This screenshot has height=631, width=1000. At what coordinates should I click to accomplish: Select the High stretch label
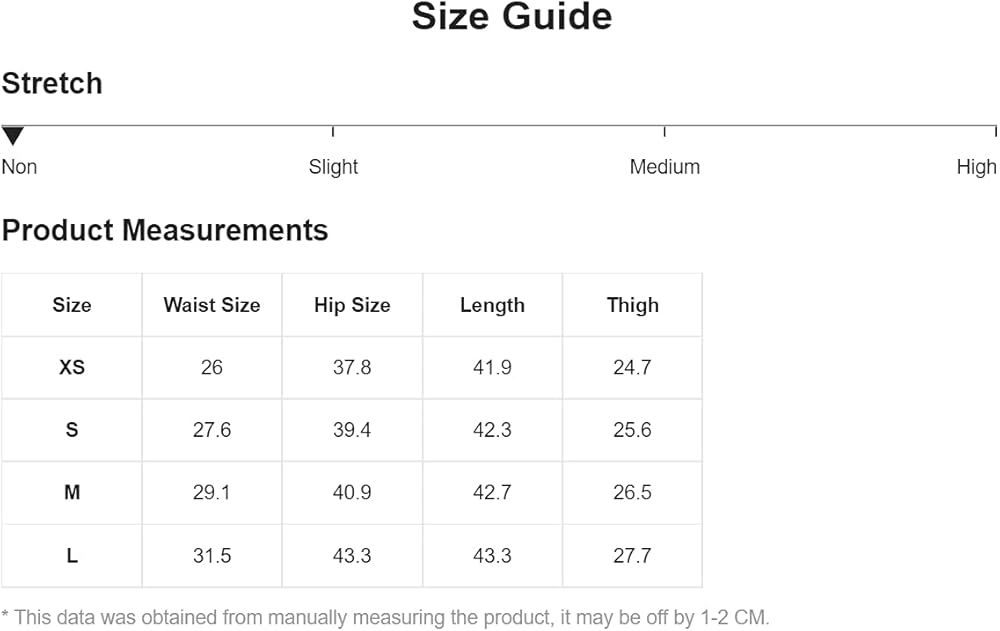coord(976,167)
